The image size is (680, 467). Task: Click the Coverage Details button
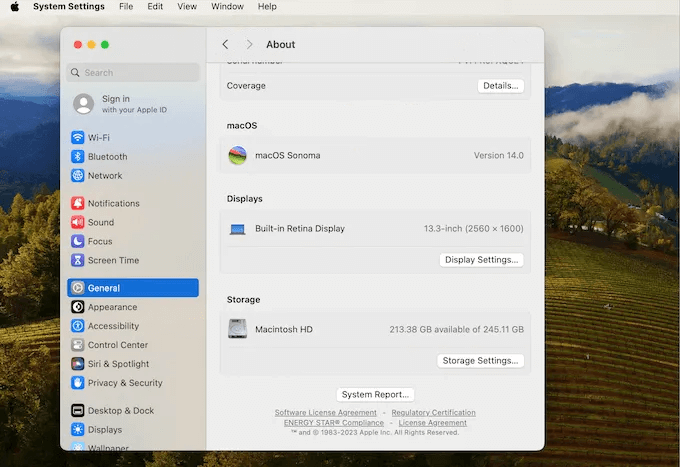coord(500,86)
